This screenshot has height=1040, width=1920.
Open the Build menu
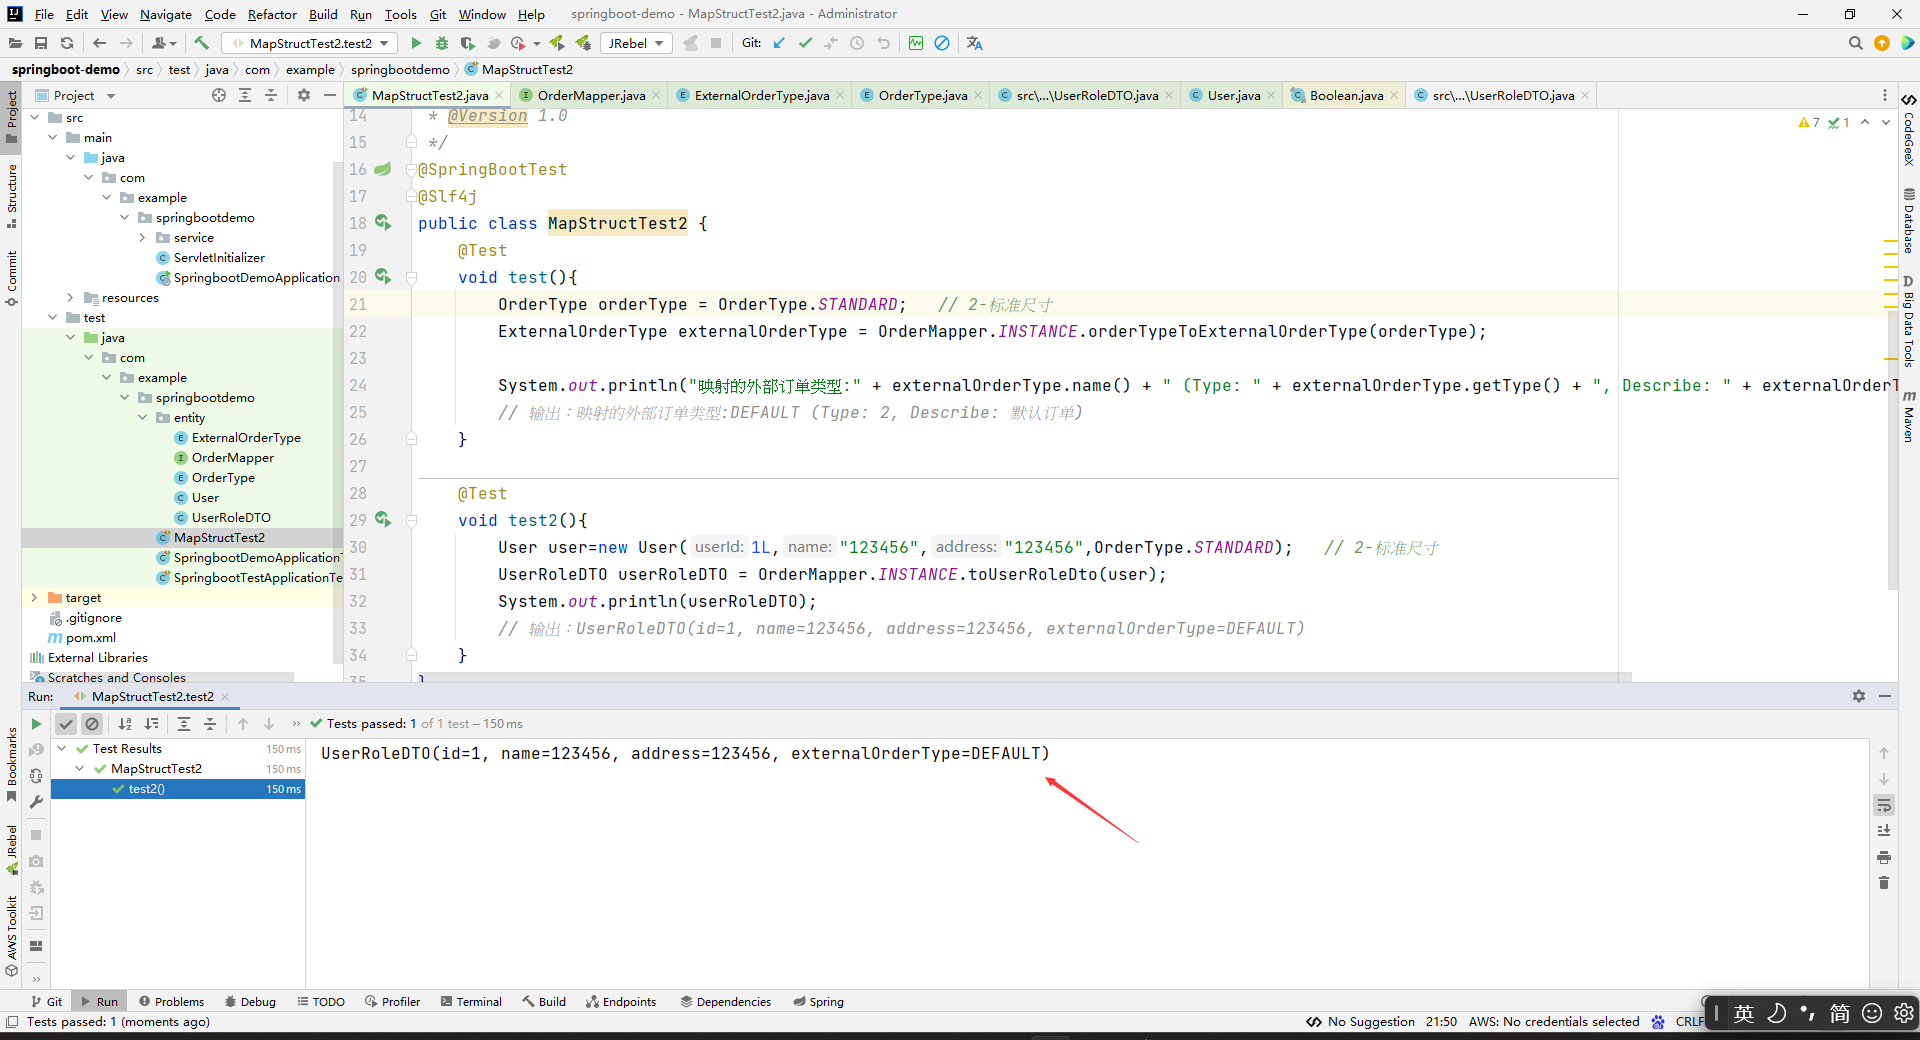click(323, 14)
